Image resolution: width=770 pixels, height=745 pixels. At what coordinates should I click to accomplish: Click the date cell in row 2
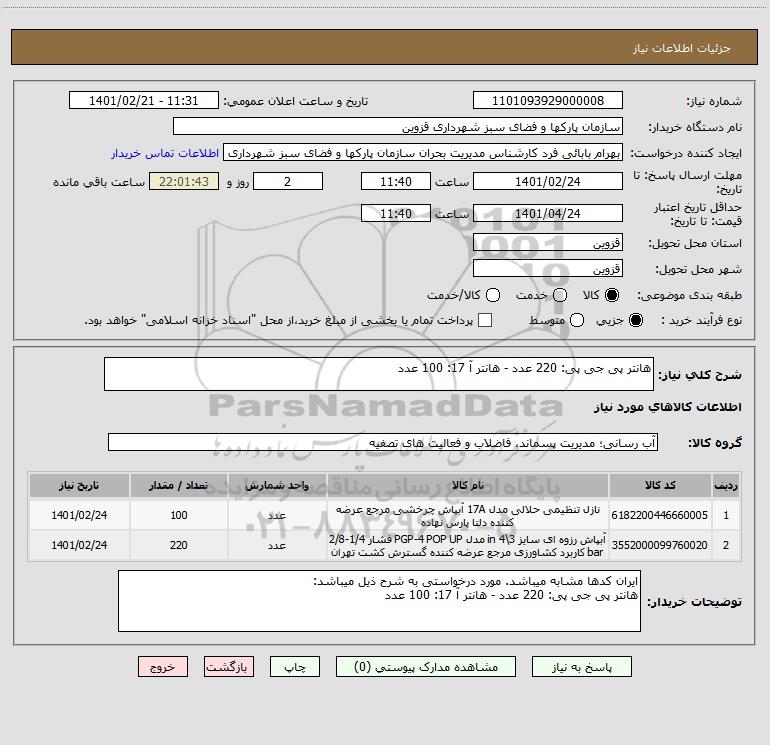coord(79,545)
